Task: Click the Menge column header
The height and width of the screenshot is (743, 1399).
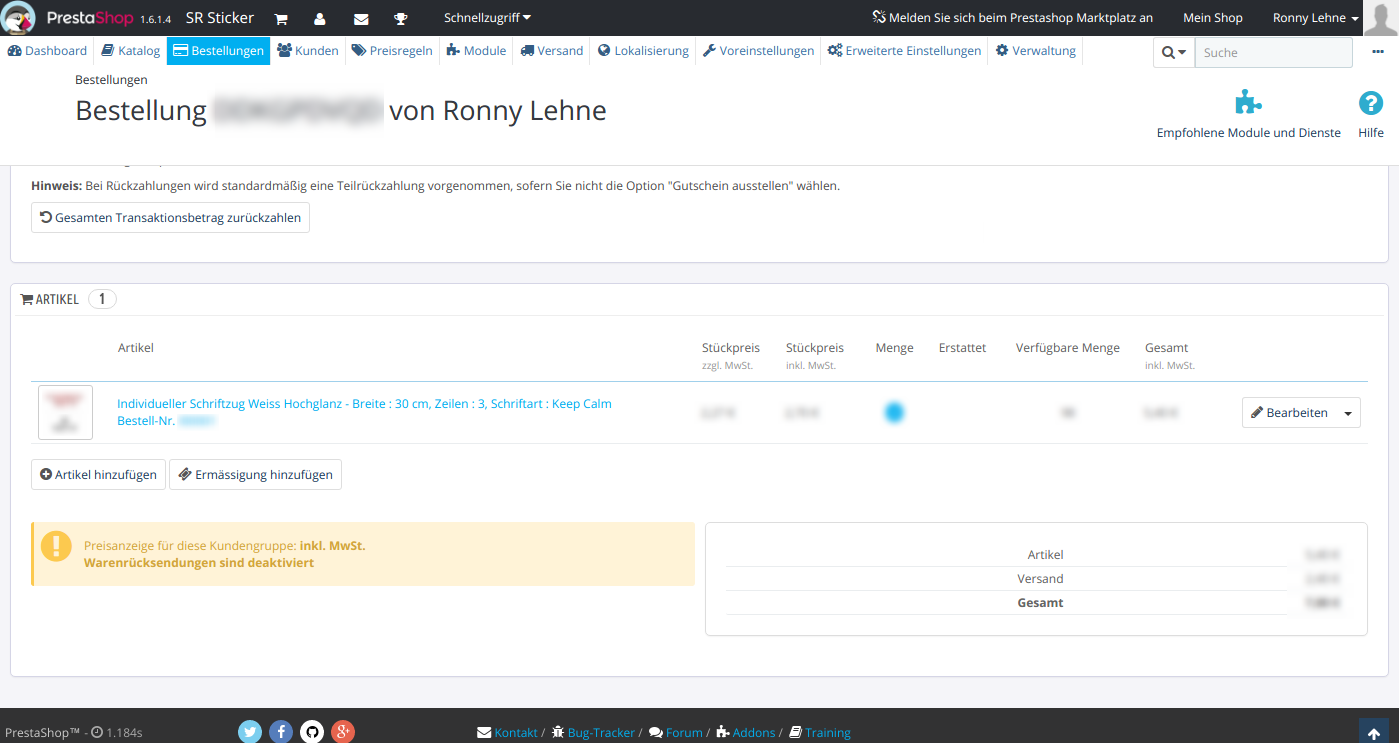Action: 894,348
